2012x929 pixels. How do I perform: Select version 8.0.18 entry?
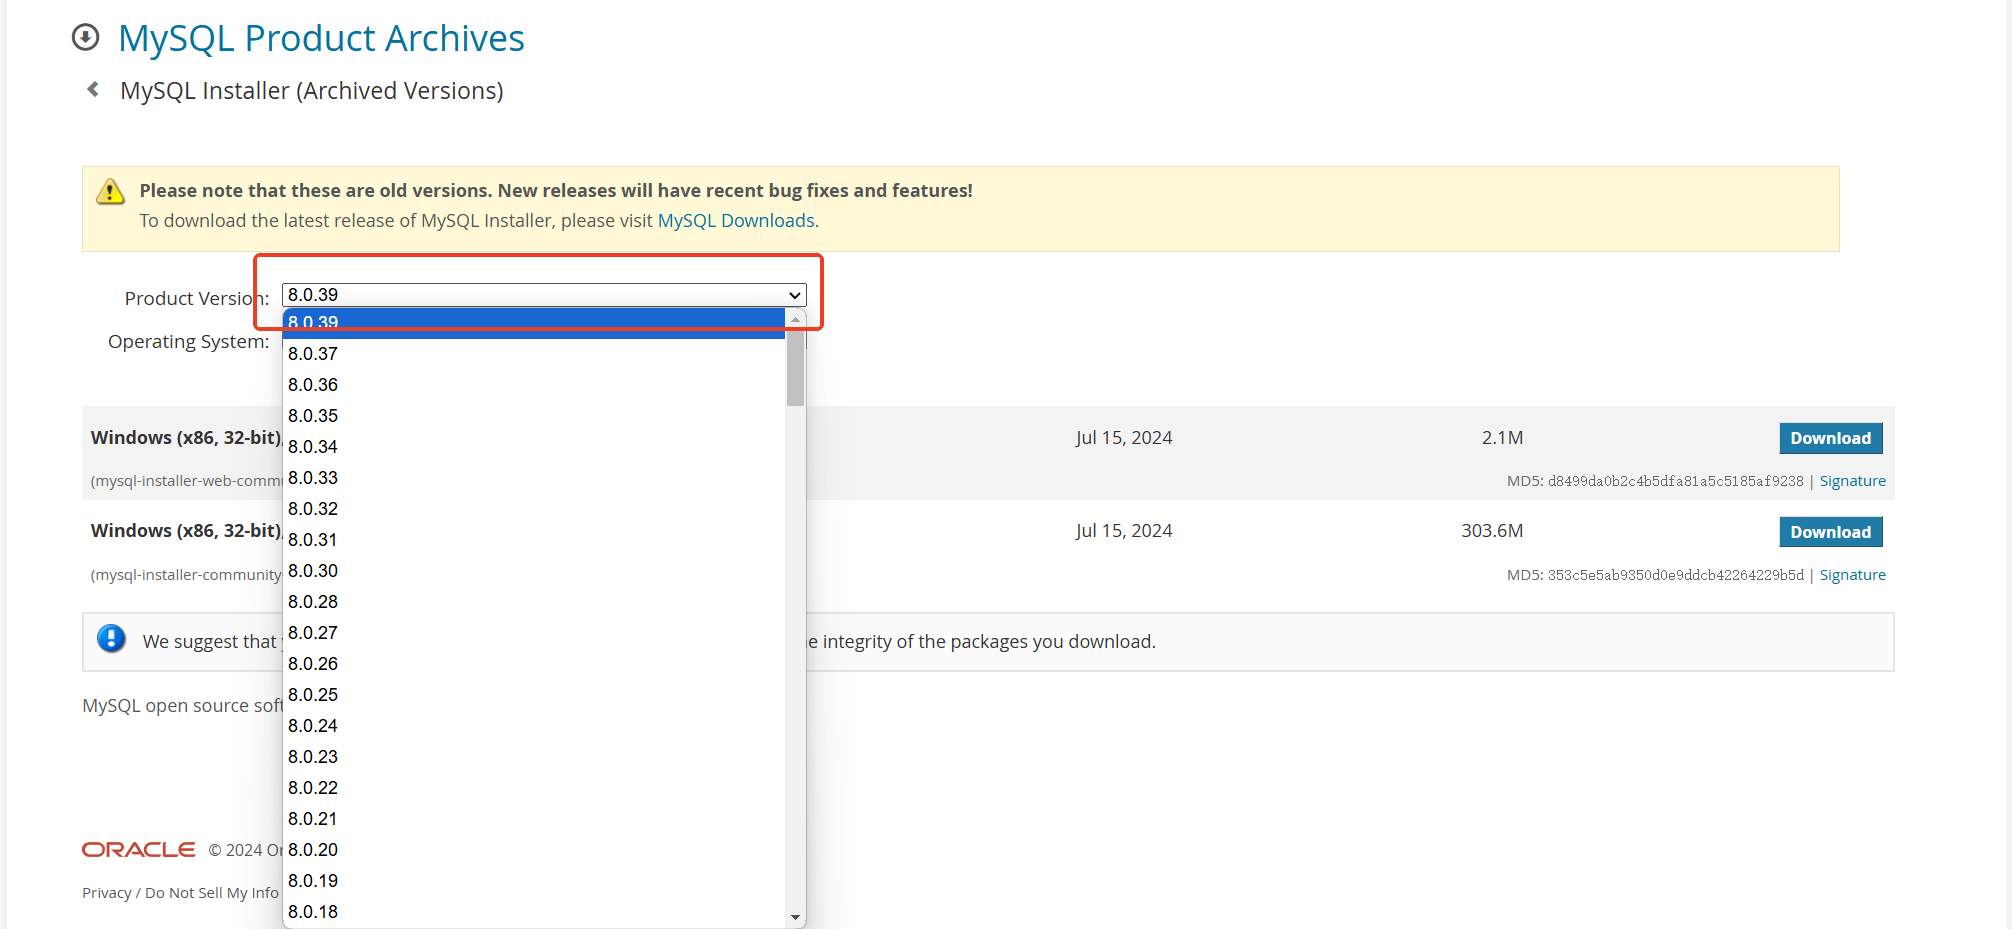pyautogui.click(x=534, y=912)
